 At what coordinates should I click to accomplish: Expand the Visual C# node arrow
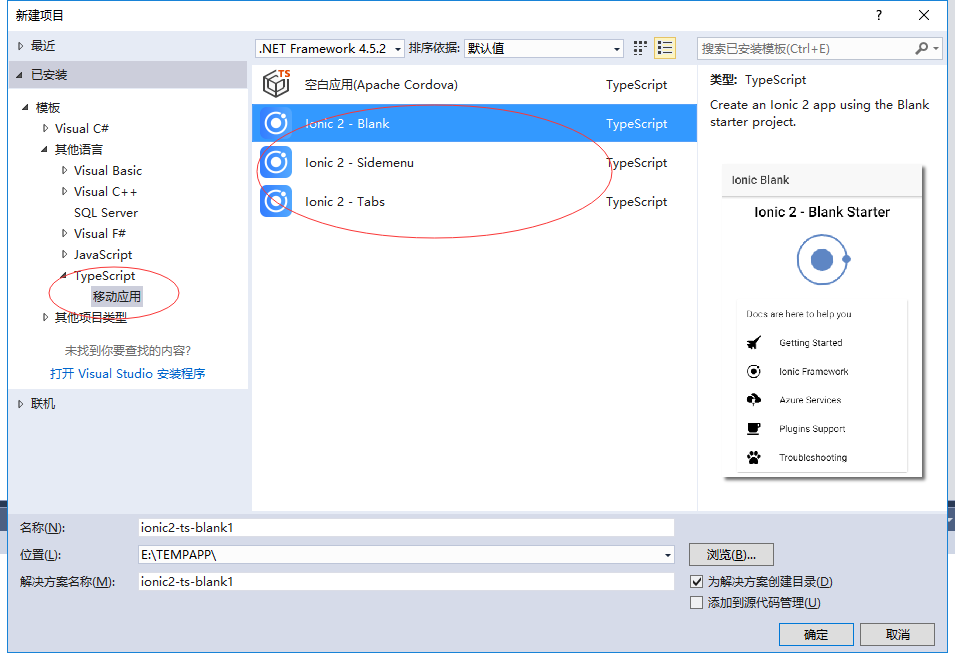point(45,128)
